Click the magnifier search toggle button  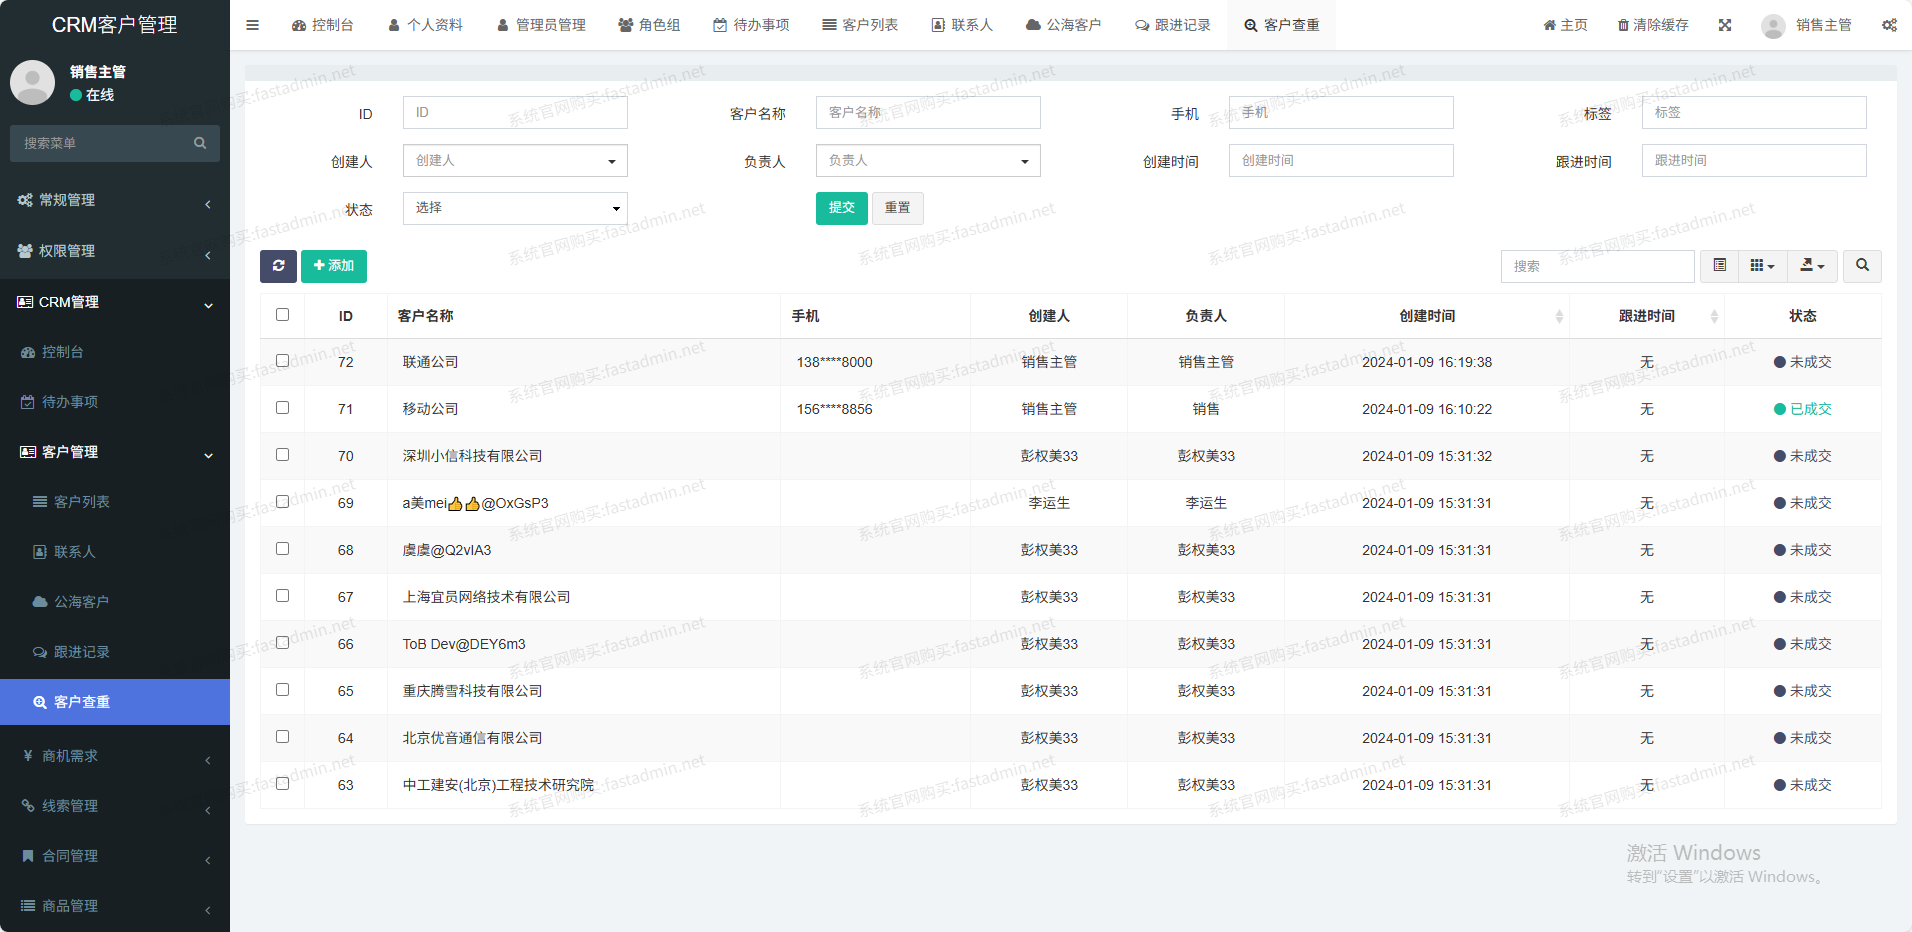coord(1862,266)
